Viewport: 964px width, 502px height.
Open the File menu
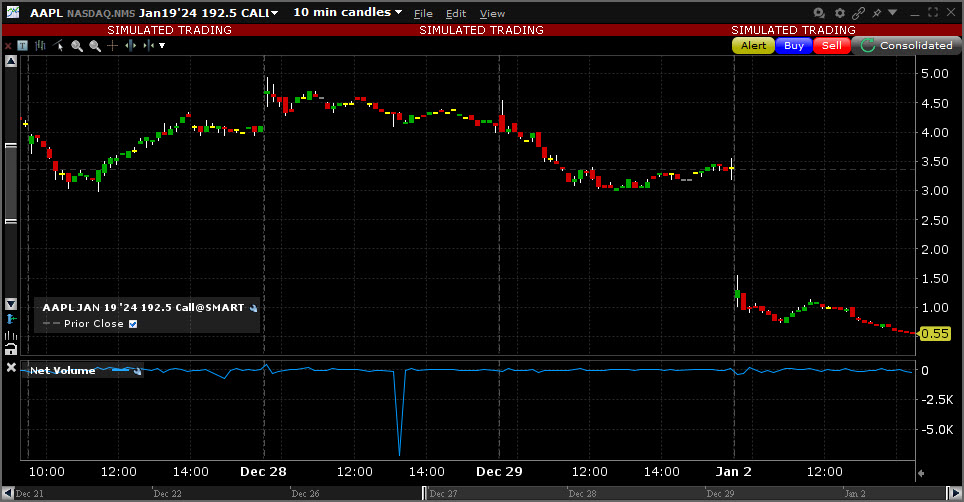(x=423, y=14)
